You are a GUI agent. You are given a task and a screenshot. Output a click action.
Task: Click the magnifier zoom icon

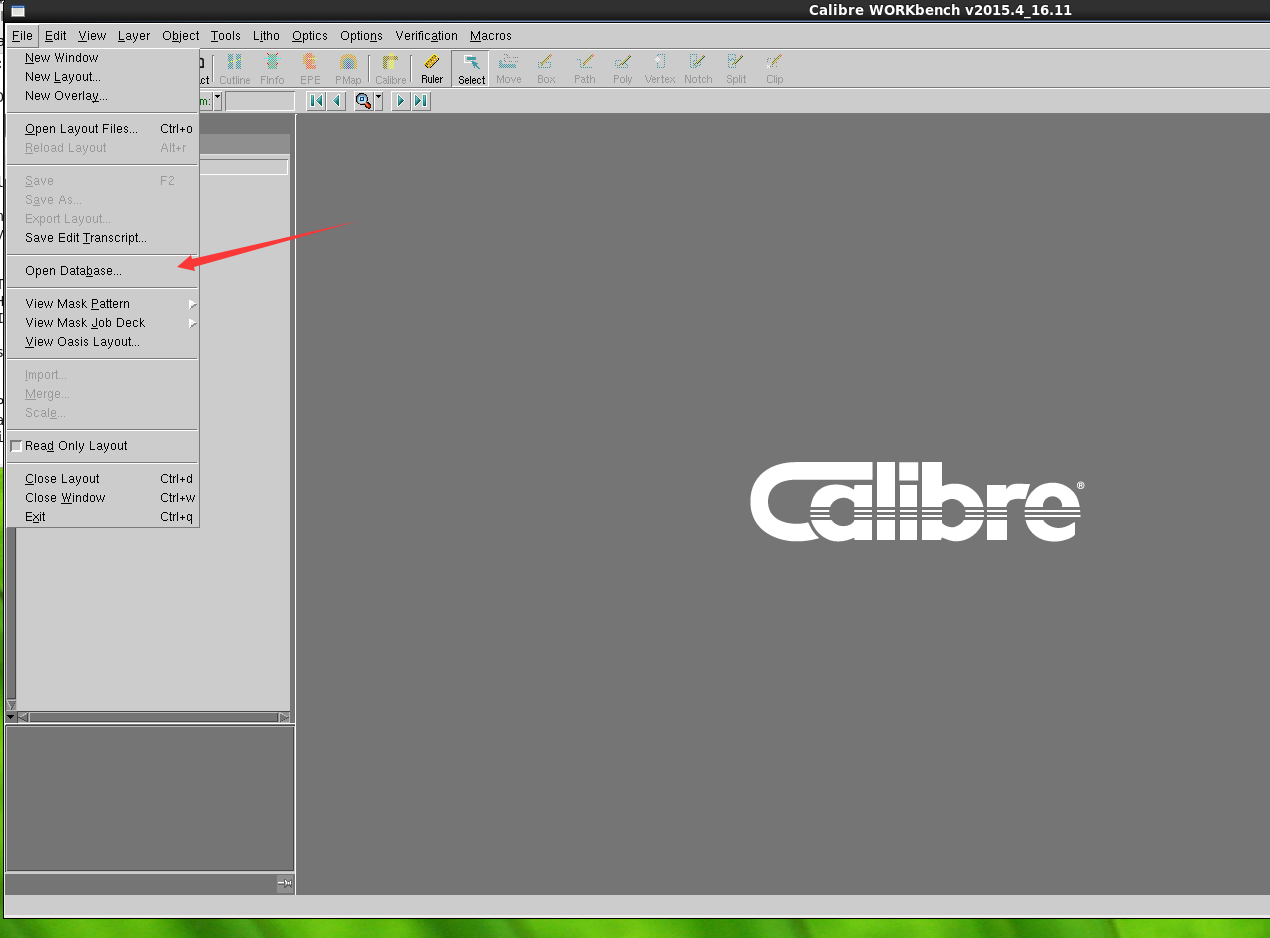364,101
